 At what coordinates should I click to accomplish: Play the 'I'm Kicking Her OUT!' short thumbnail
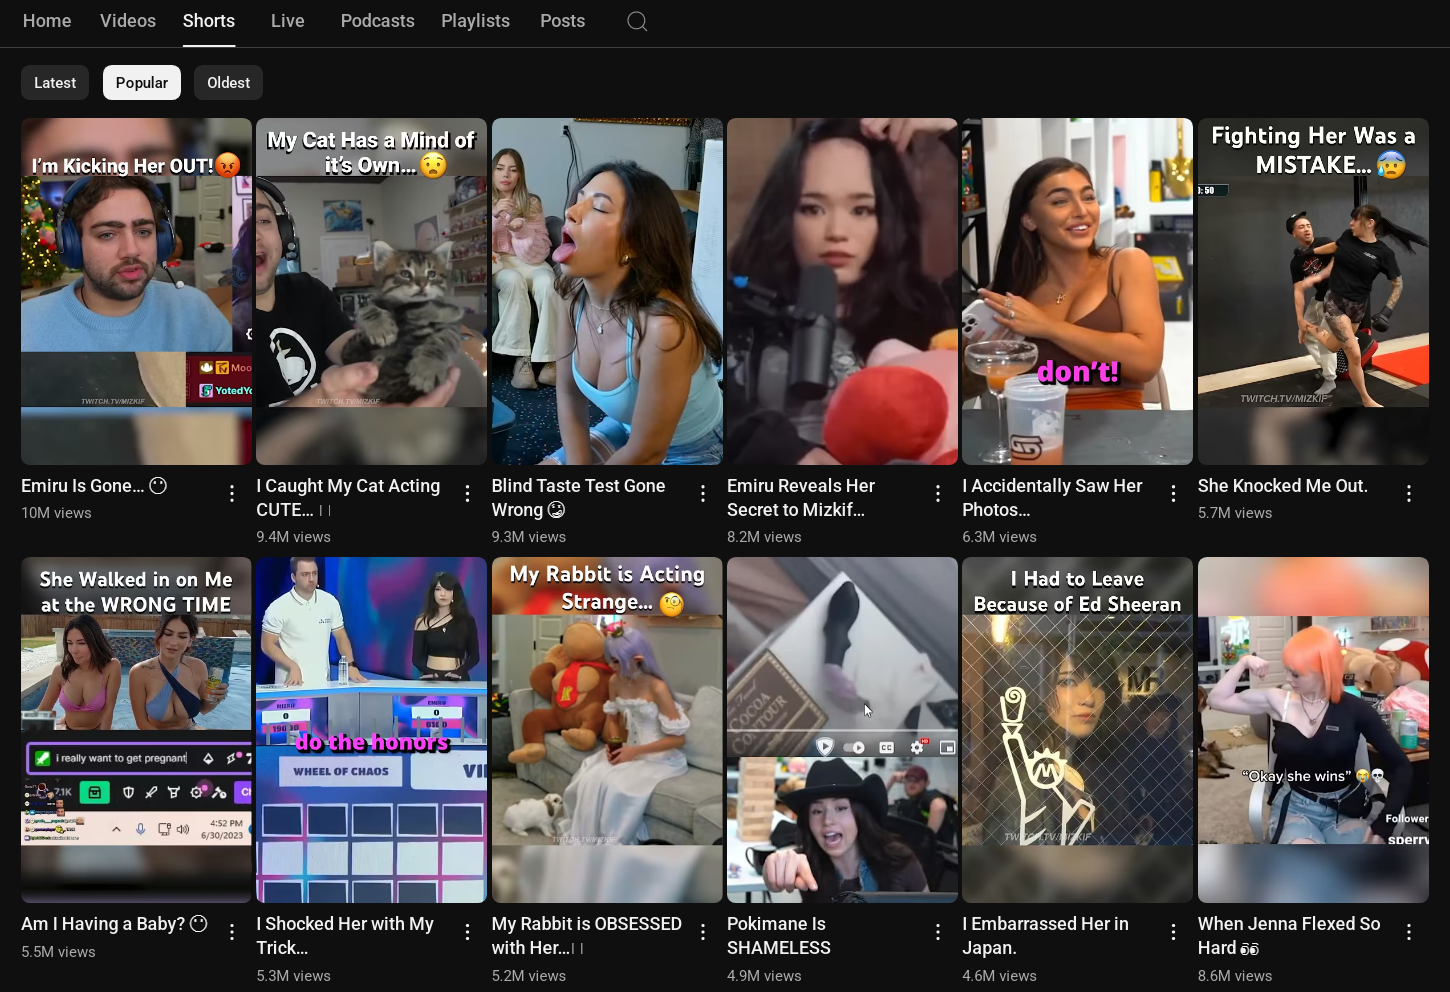click(136, 291)
